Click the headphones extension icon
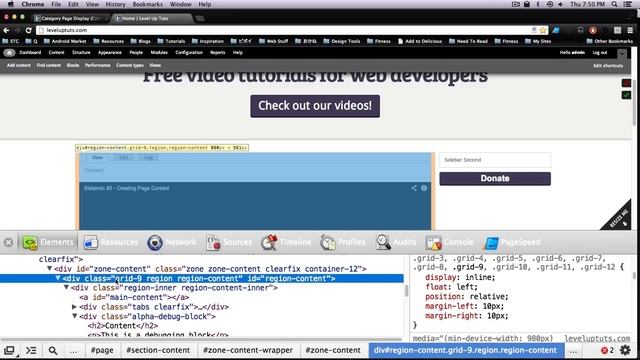The height and width of the screenshot is (360, 640). point(580,30)
